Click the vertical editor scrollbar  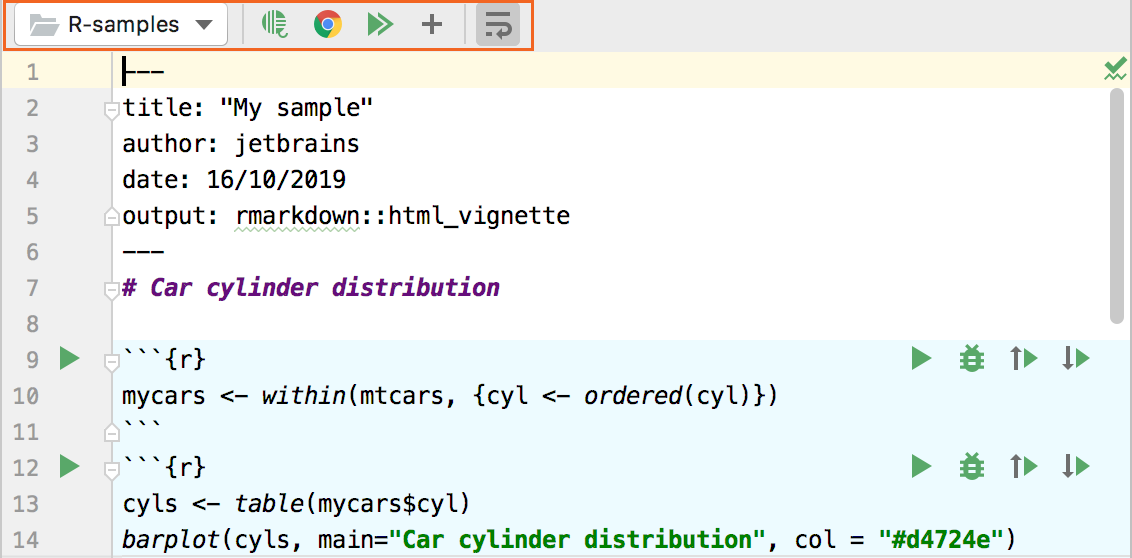pos(1117,206)
